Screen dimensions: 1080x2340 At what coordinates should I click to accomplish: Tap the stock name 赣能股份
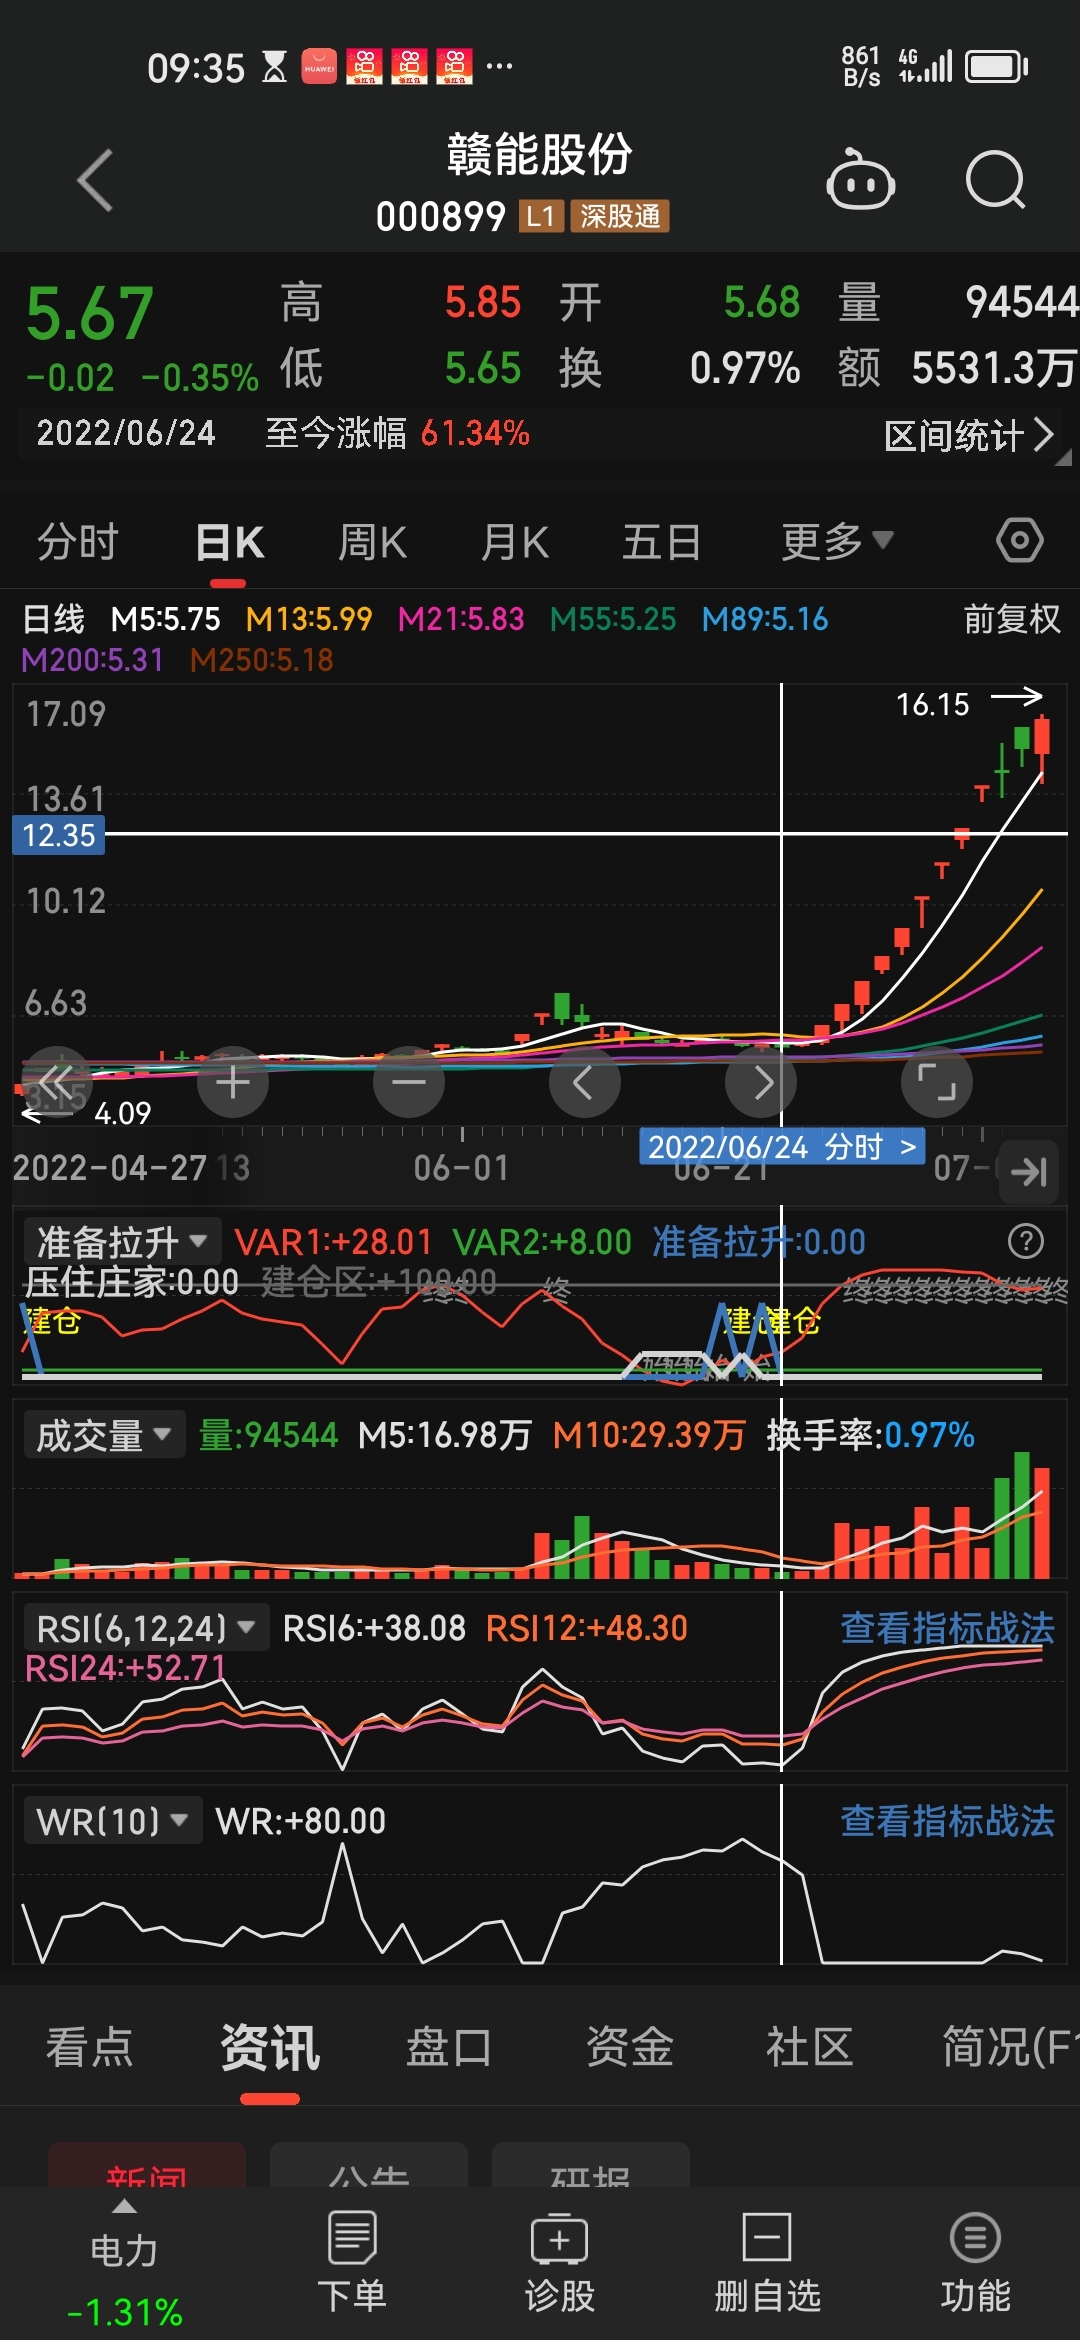[x=540, y=155]
